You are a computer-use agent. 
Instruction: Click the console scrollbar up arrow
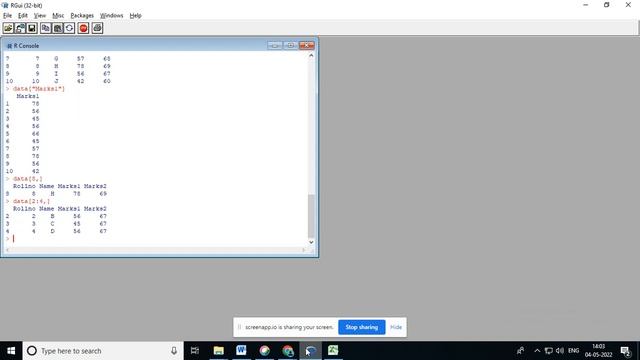[311, 55]
